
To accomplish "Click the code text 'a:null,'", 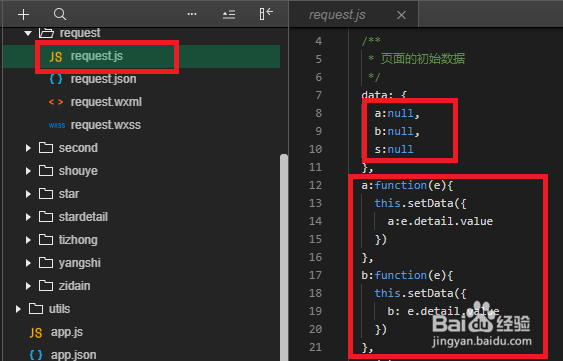I will [x=397, y=114].
